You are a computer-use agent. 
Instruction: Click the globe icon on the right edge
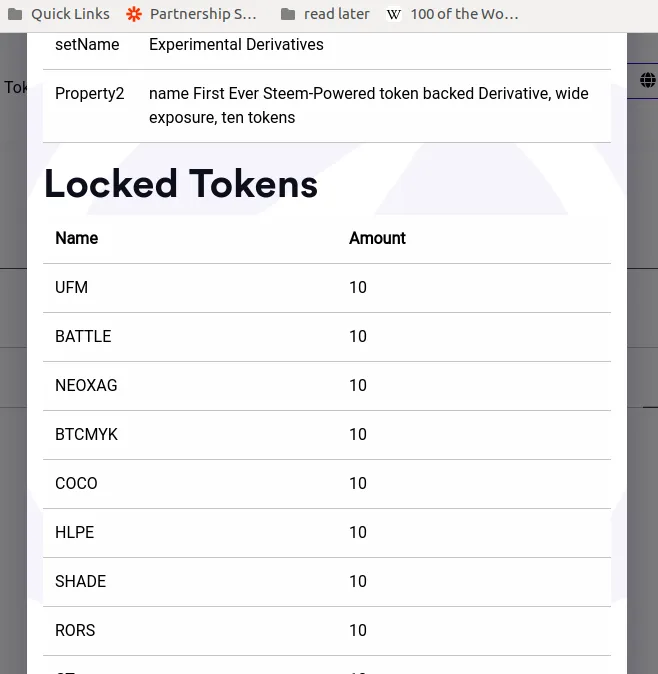pos(648,80)
